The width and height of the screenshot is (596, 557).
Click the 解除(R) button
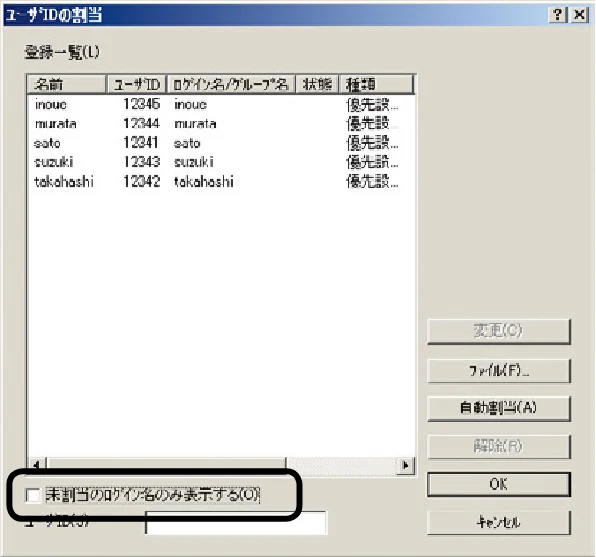point(499,447)
